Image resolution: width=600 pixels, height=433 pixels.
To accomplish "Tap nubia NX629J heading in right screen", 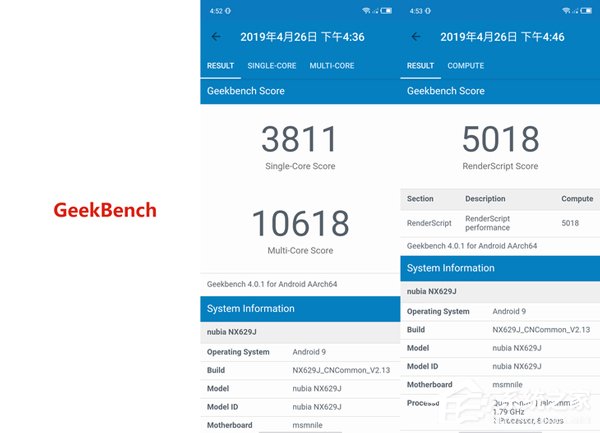I will click(x=432, y=291).
